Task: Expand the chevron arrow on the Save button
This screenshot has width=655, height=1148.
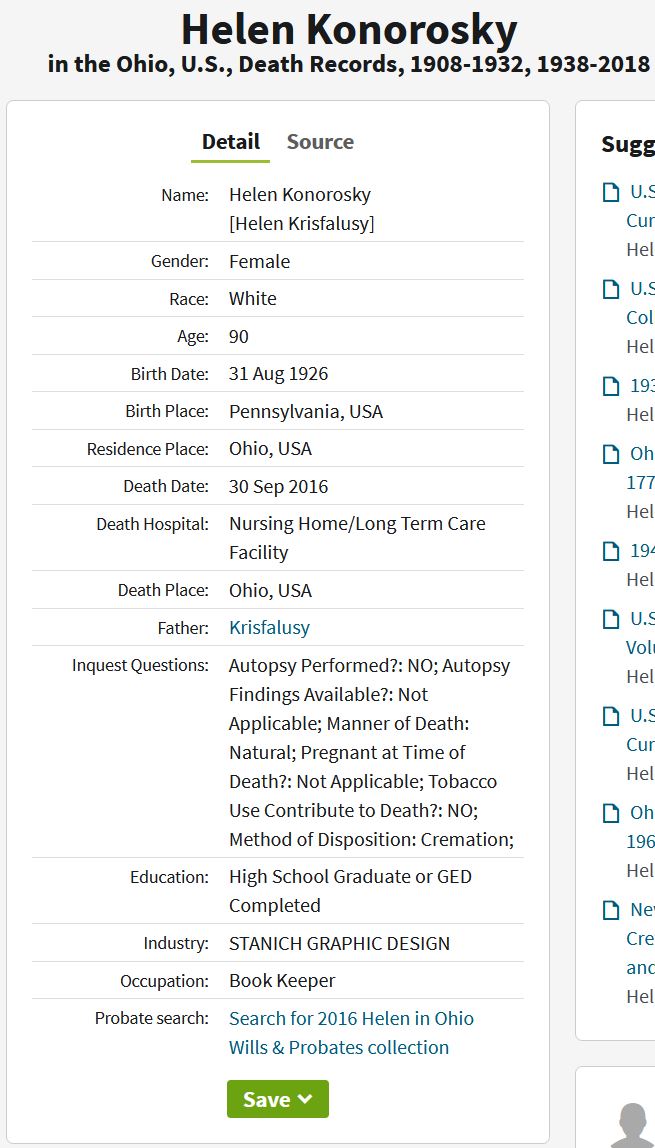Action: click(x=305, y=1099)
